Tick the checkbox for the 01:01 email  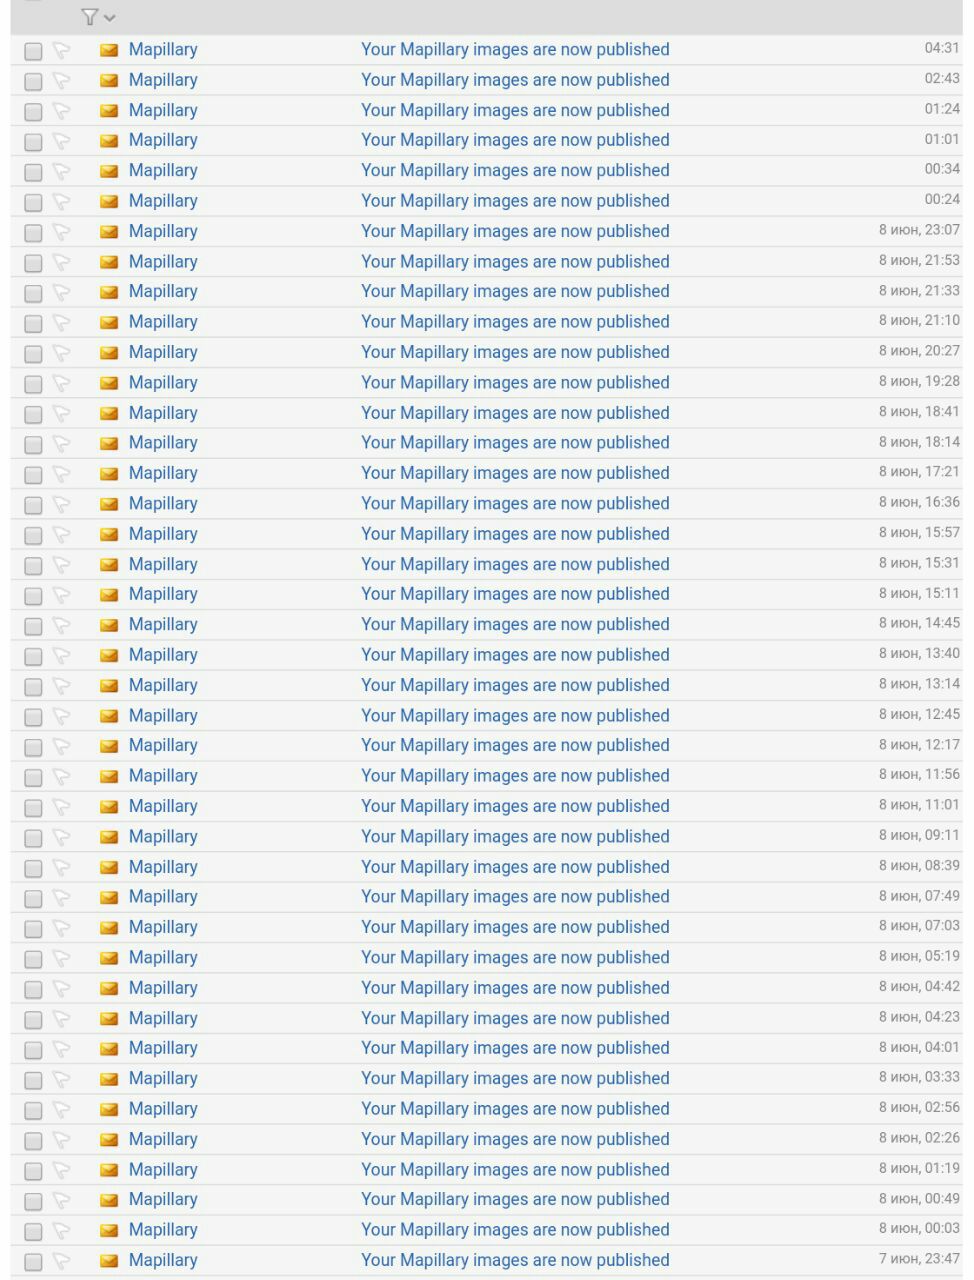(33, 142)
